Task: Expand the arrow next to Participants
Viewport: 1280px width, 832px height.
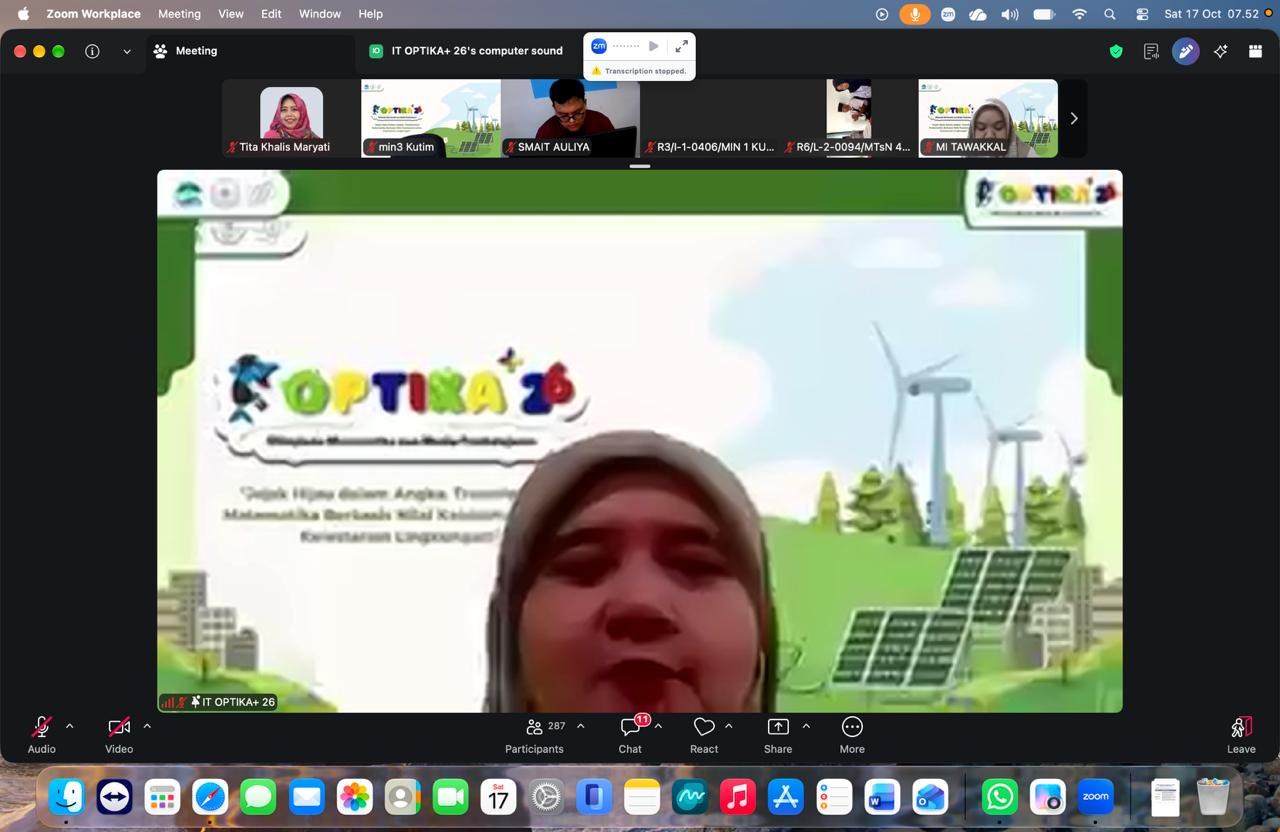Action: tap(580, 726)
